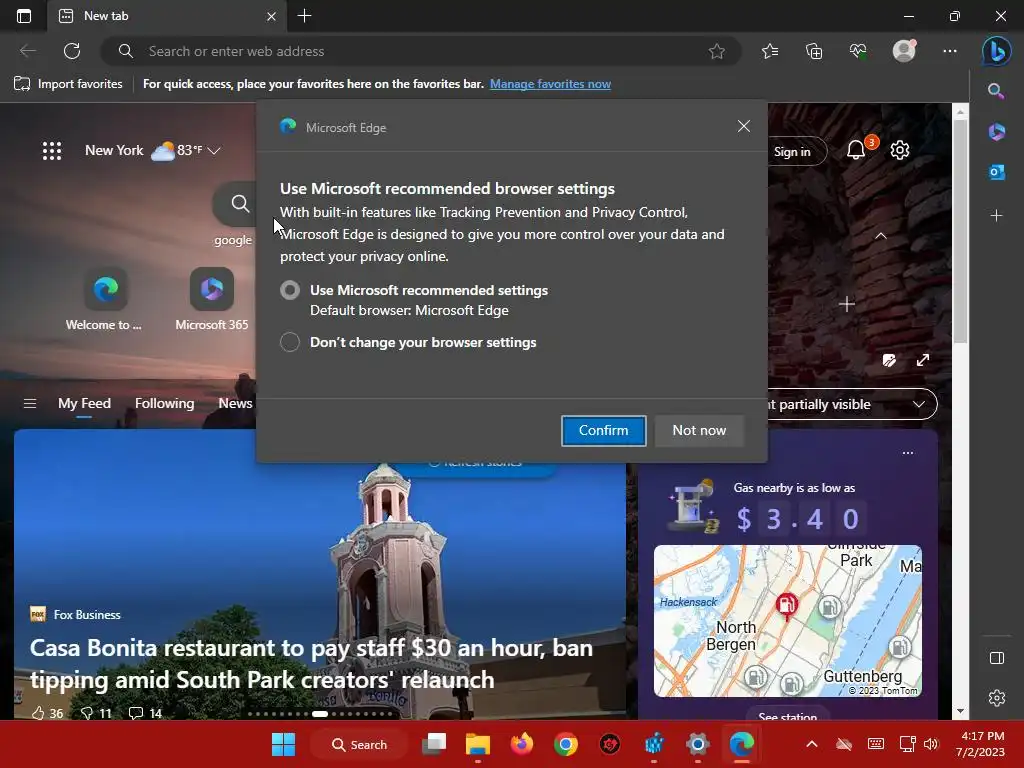Open Outlook in the sidebar
The height and width of the screenshot is (768, 1024).
click(996, 172)
